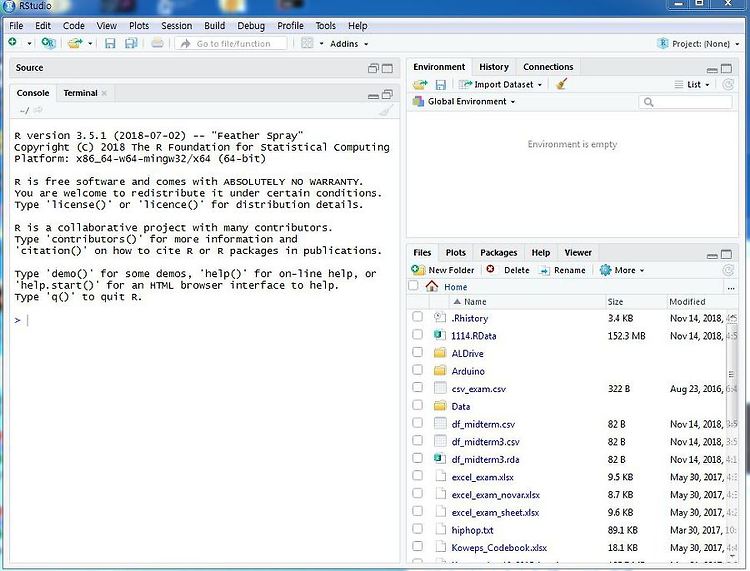
Task: Minimize the Console pane
Action: (373, 96)
